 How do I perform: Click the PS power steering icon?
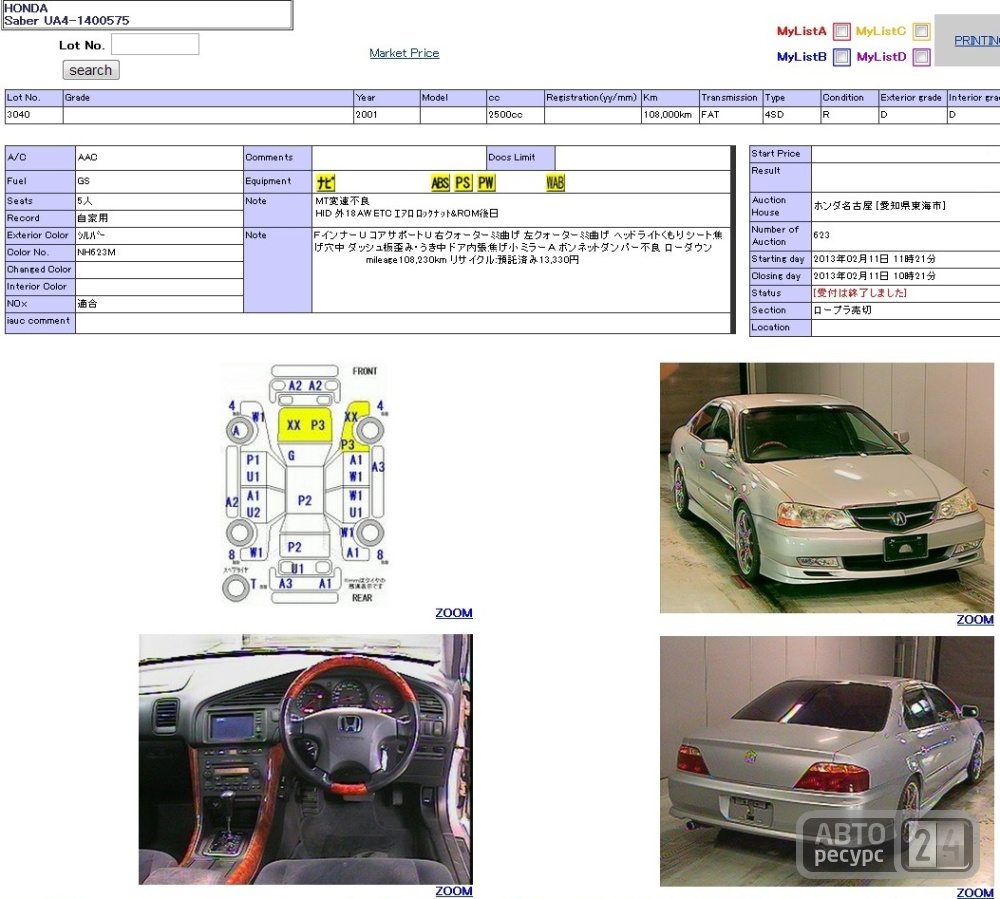coord(463,183)
